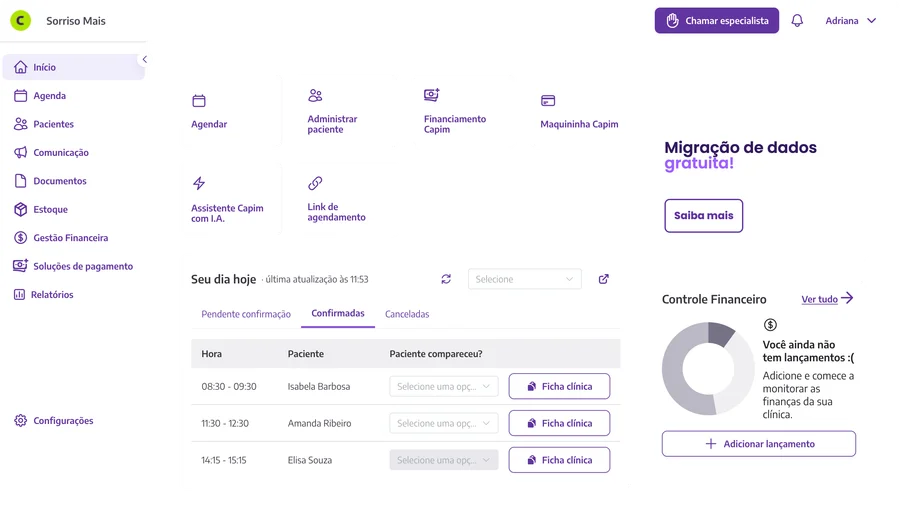Open Soluções de pagamento in sidebar
The width and height of the screenshot is (900, 512).
73,266
